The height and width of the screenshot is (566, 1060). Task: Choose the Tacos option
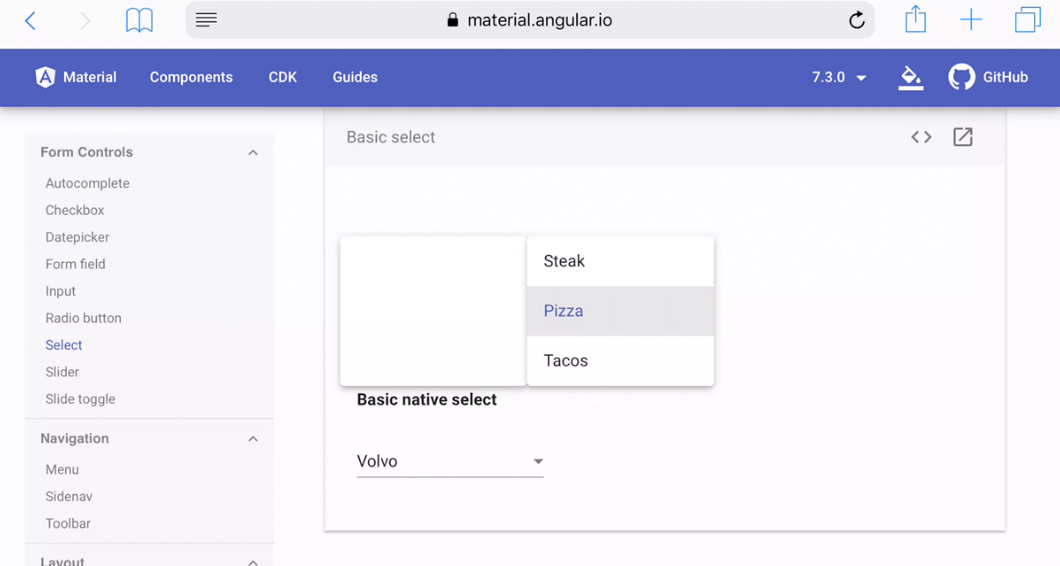(620, 361)
